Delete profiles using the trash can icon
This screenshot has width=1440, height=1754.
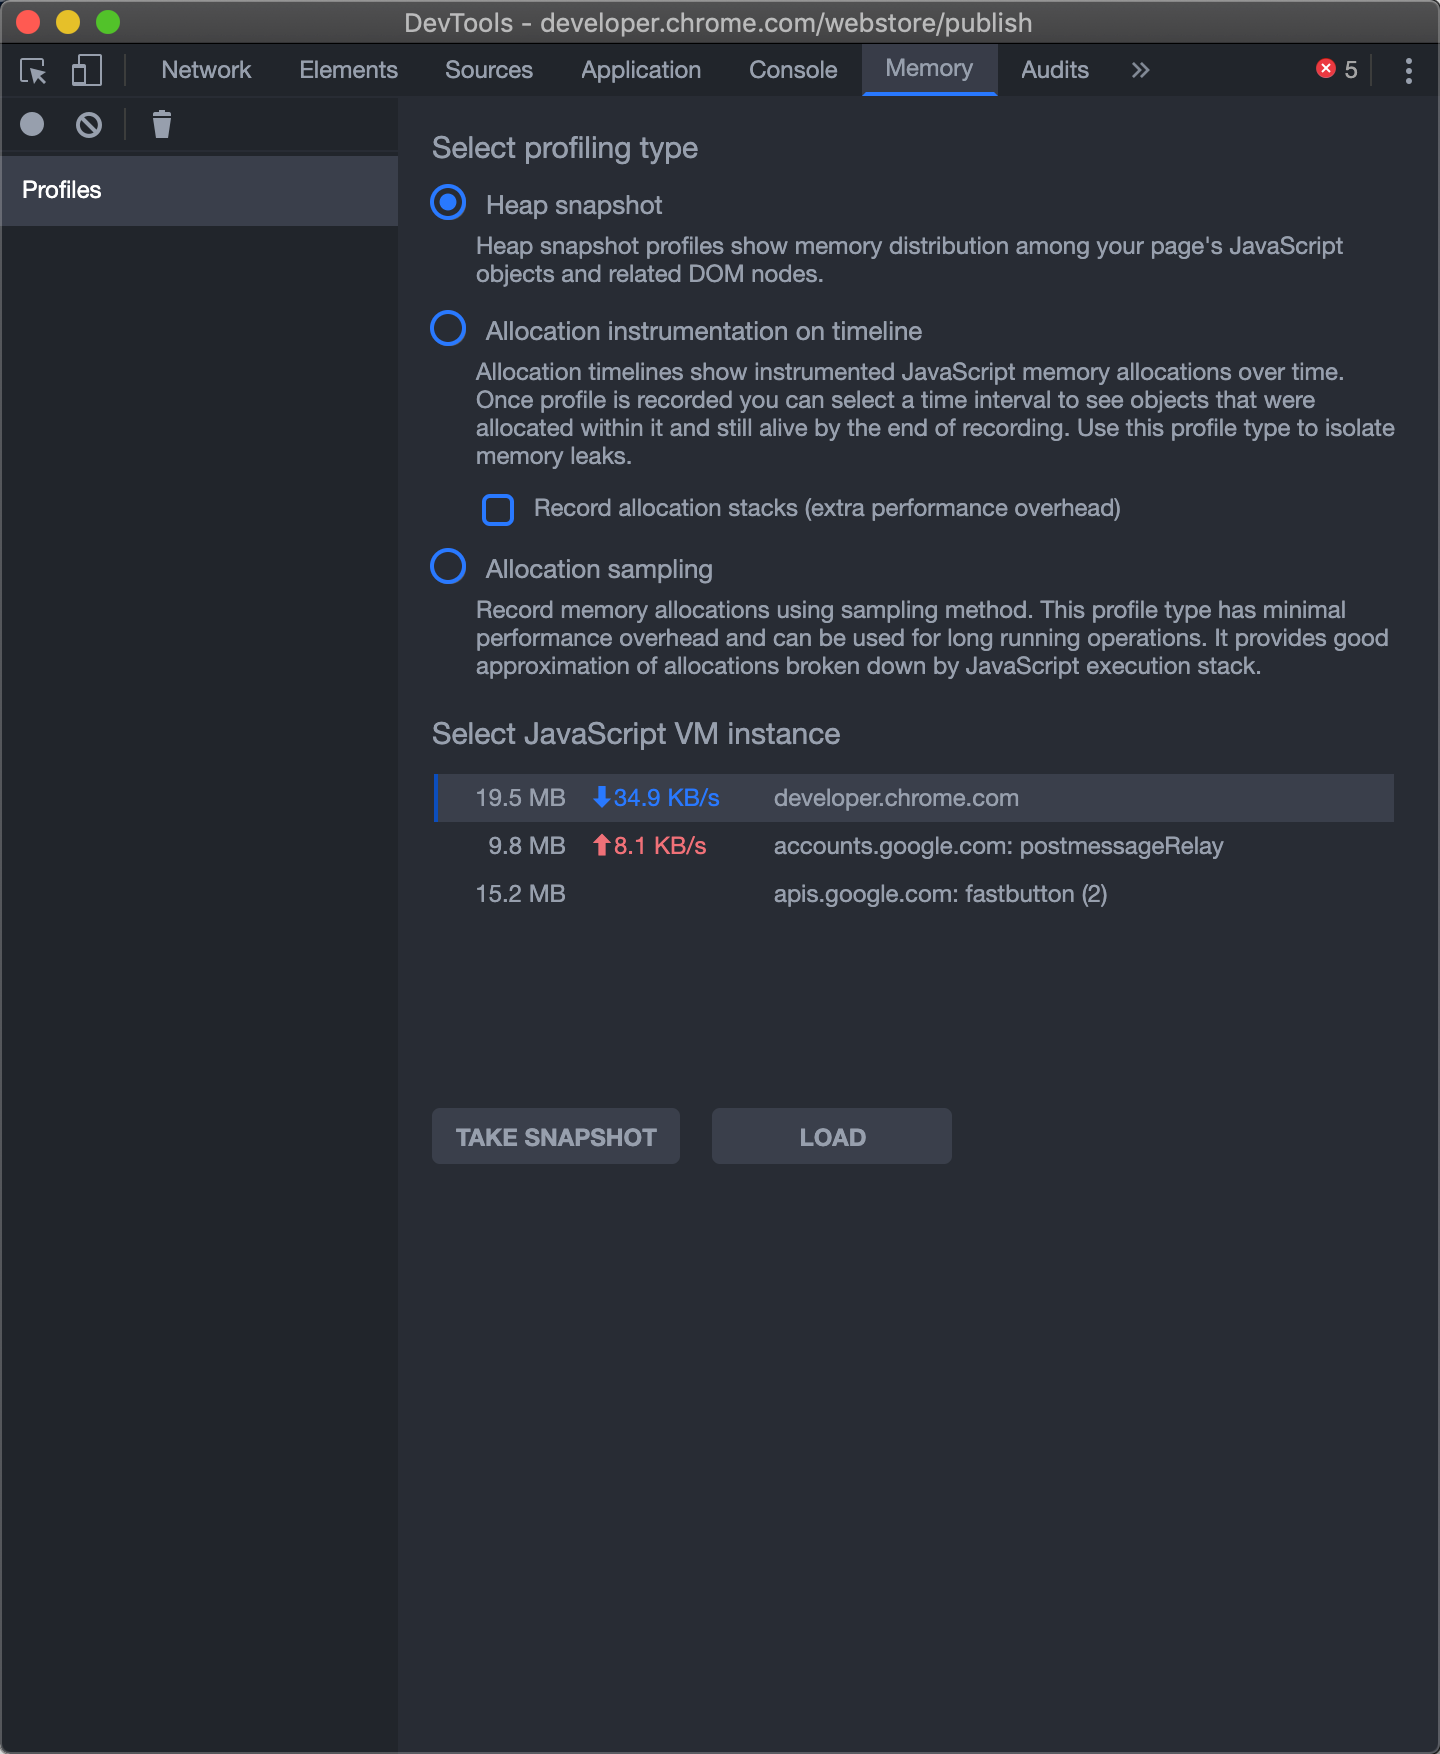tap(161, 124)
